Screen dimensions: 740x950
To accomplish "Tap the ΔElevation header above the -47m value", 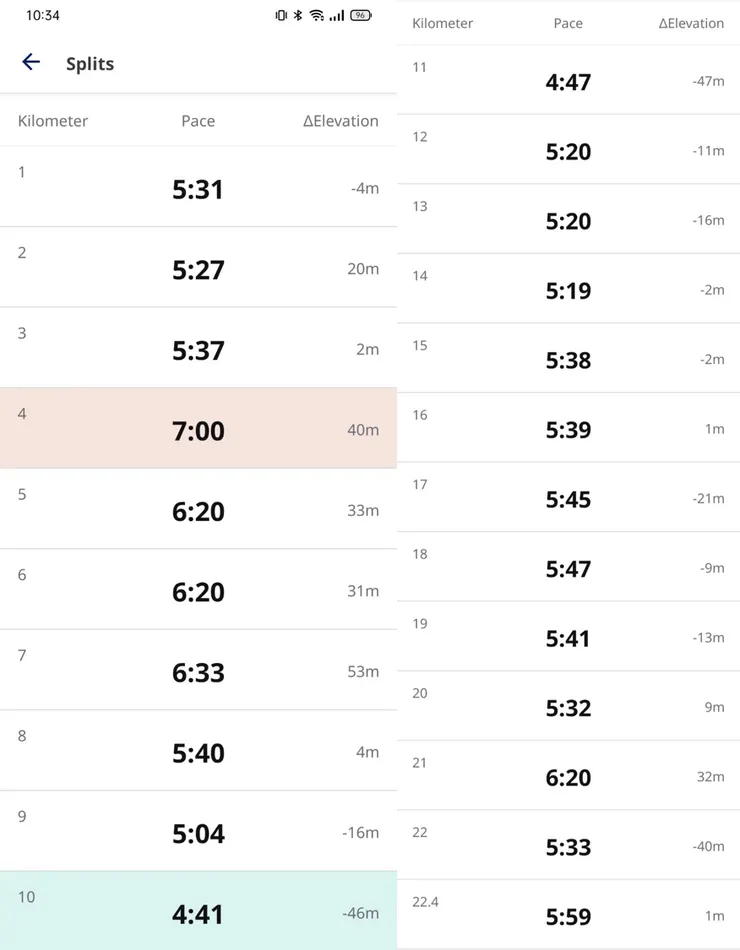I will 691,23.
